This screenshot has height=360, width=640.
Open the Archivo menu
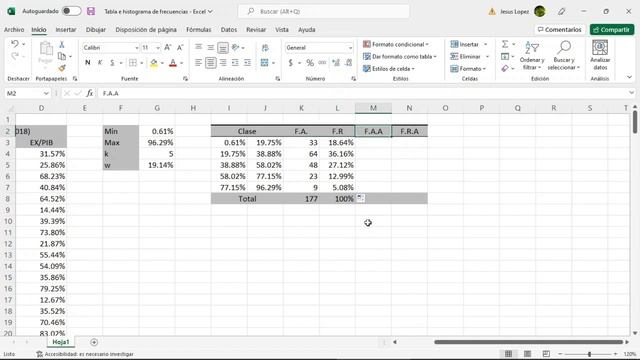tap(14, 30)
